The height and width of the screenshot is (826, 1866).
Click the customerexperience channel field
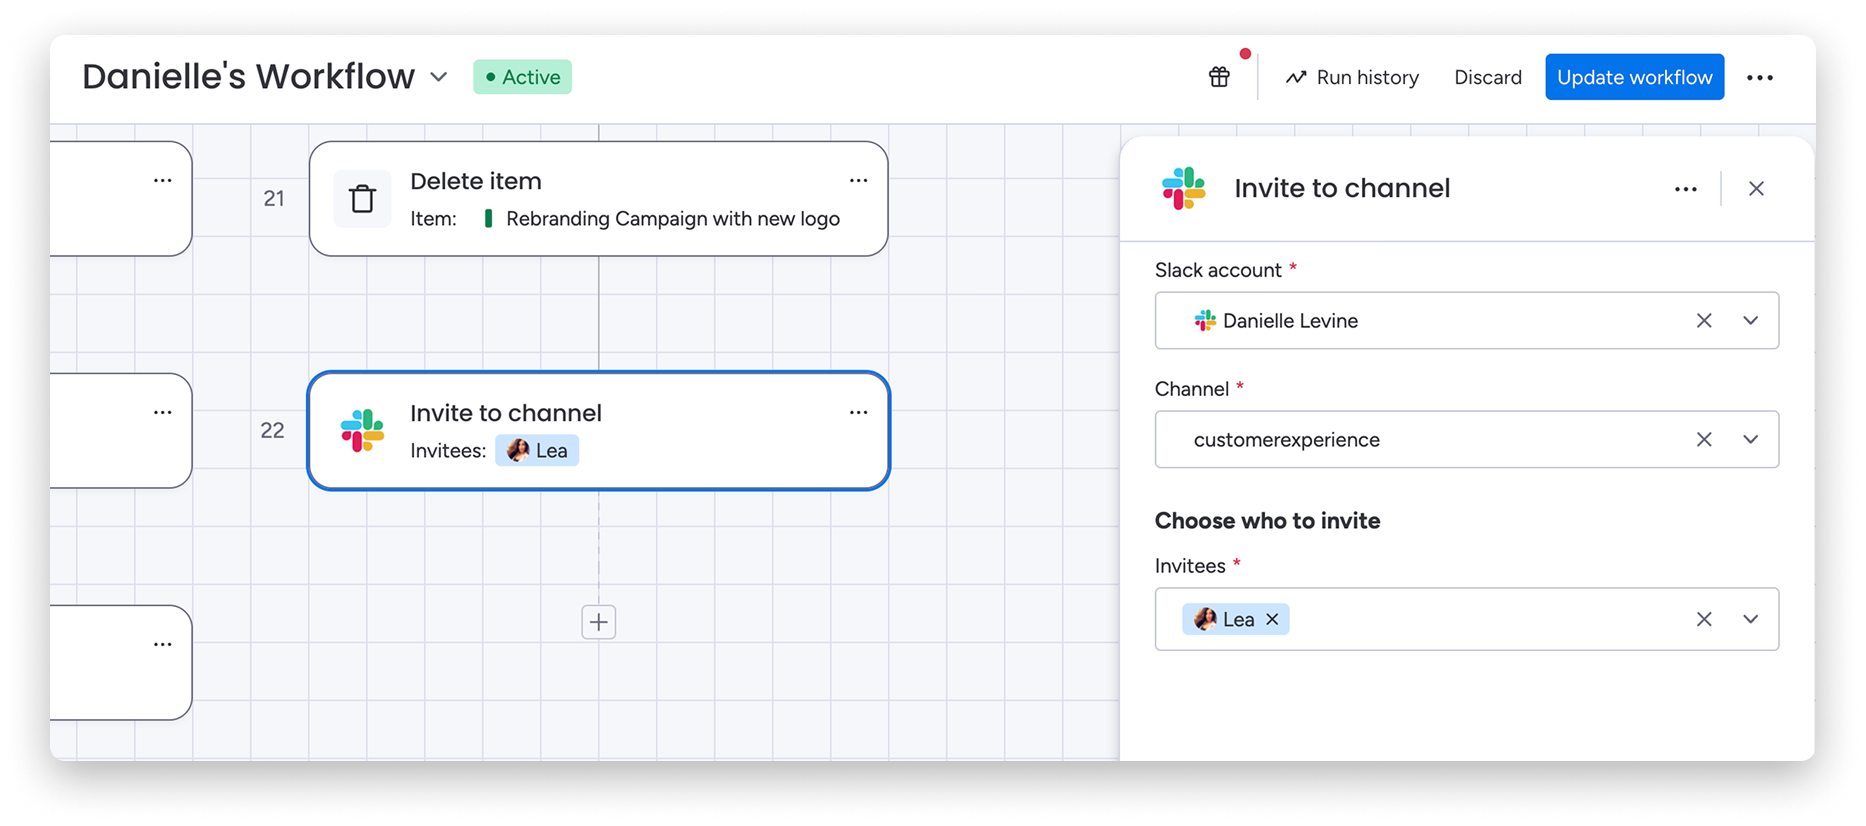click(x=1466, y=440)
